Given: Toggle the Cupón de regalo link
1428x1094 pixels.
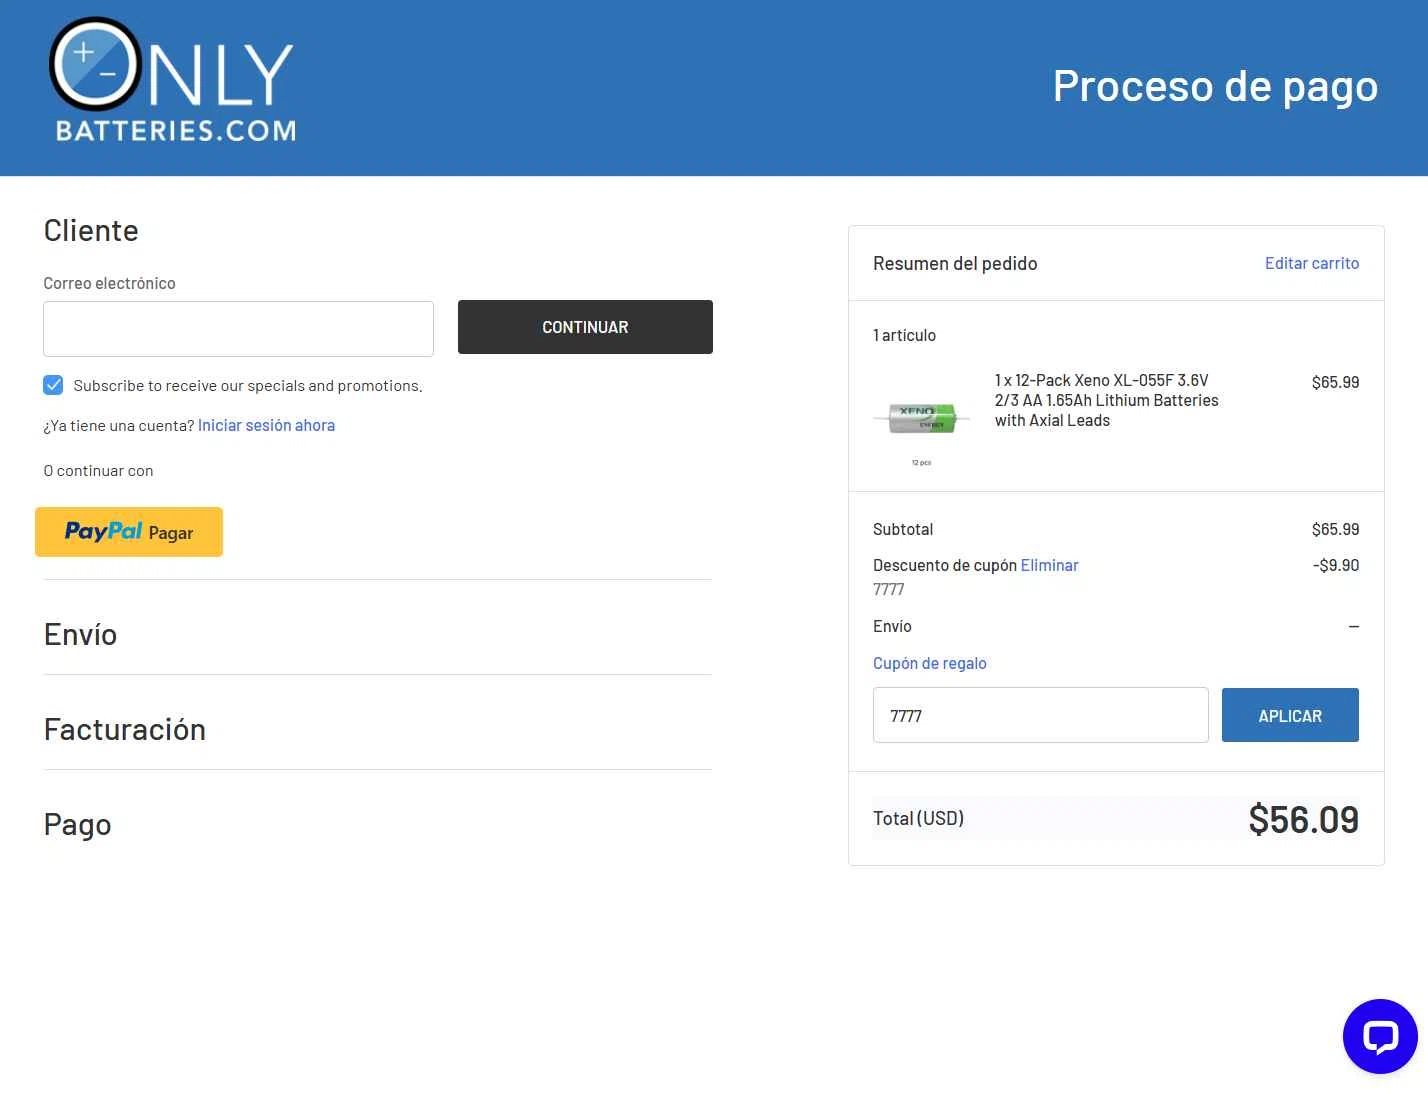Looking at the screenshot, I should click(930, 663).
